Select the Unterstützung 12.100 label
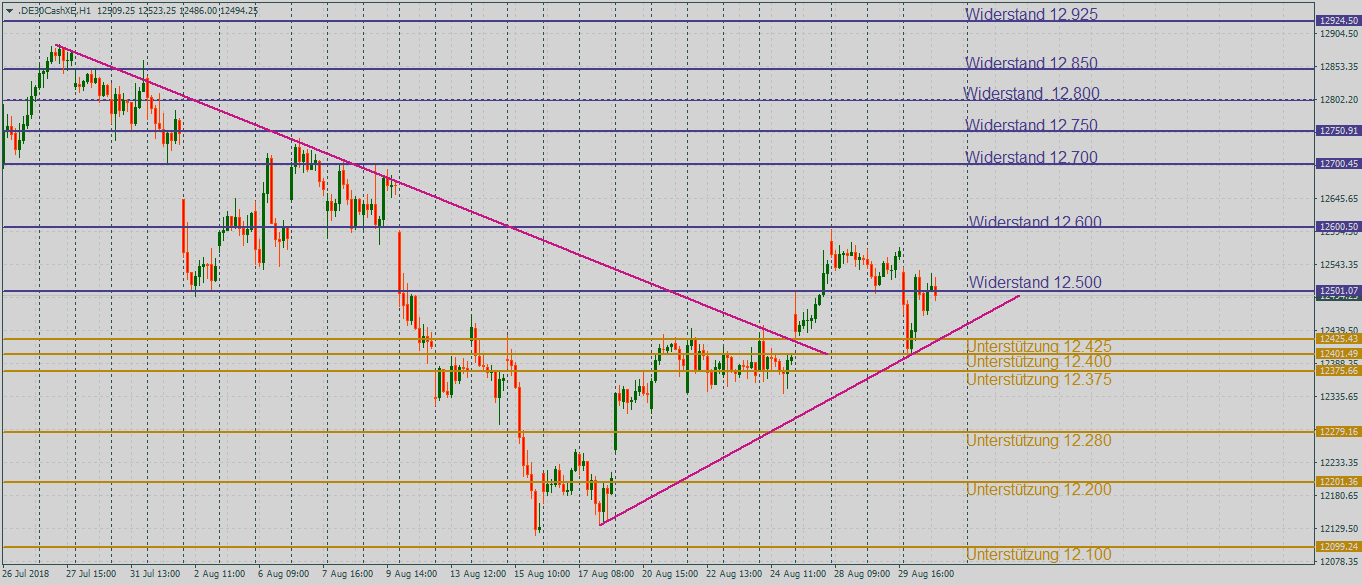The height and width of the screenshot is (585, 1362). pos(1039,554)
